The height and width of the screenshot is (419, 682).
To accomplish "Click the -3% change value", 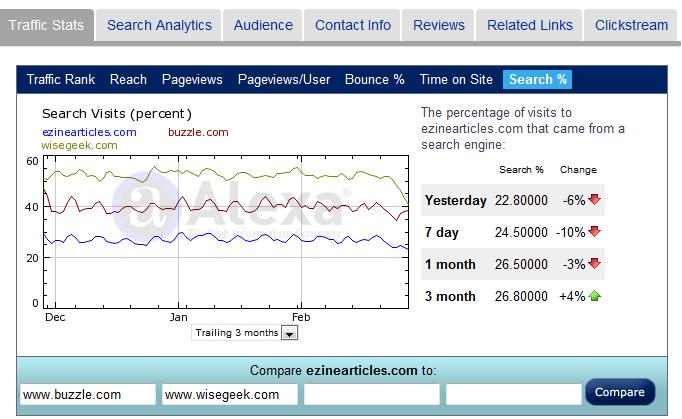I will point(574,264).
